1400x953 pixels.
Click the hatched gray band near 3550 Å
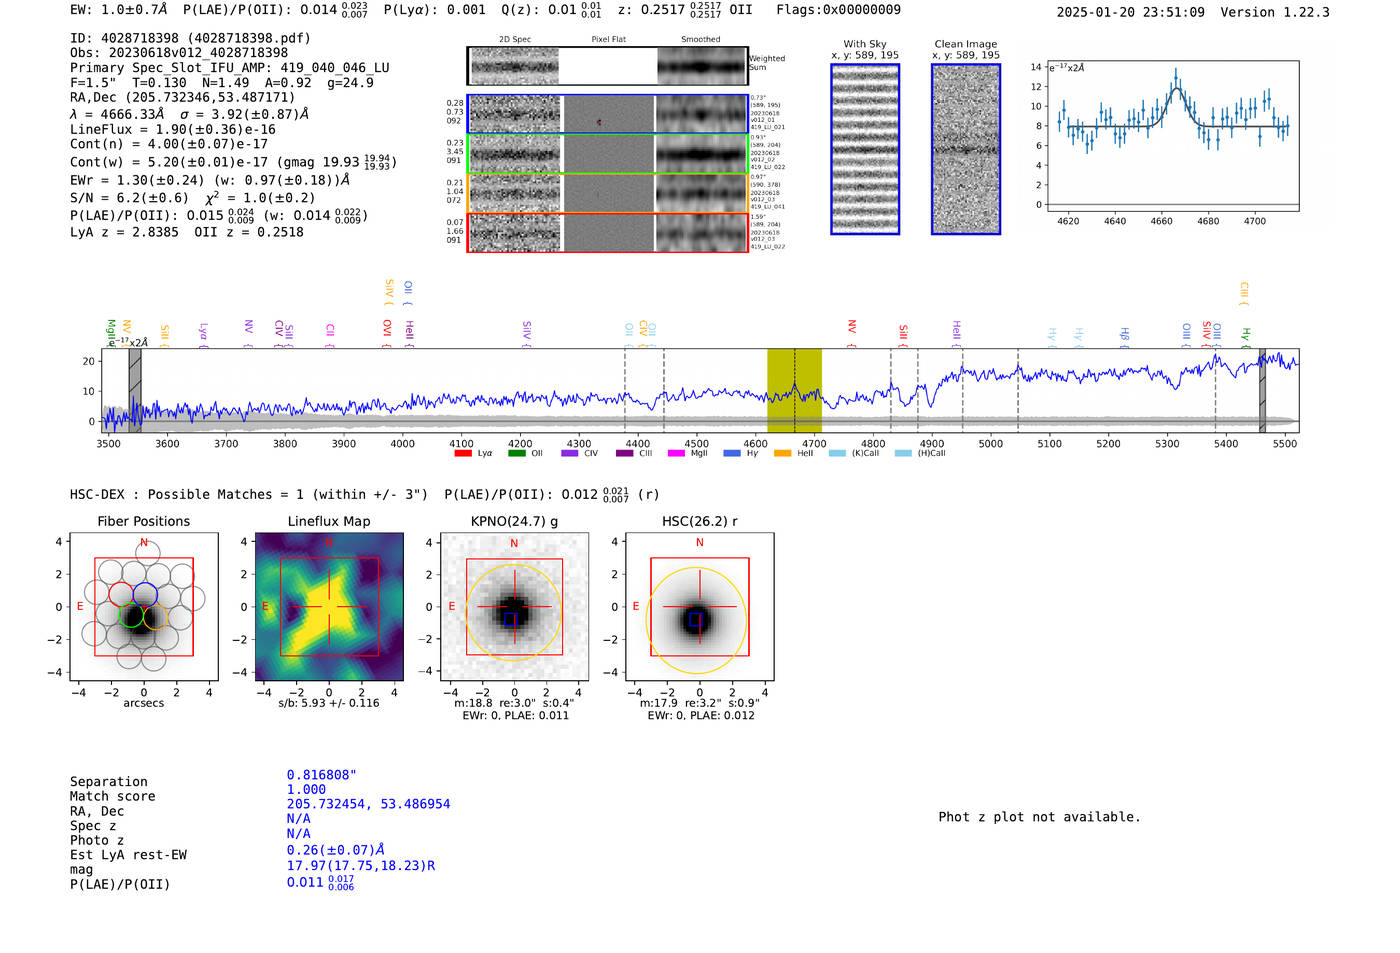135,390
